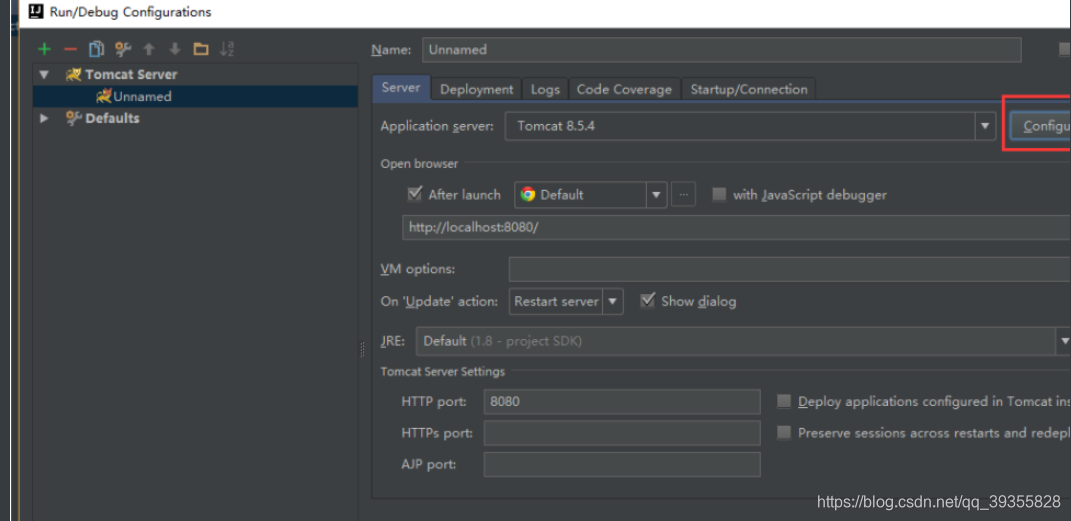The height and width of the screenshot is (521, 1071).
Task: Open the Startup/Connection tab
Action: [x=749, y=89]
